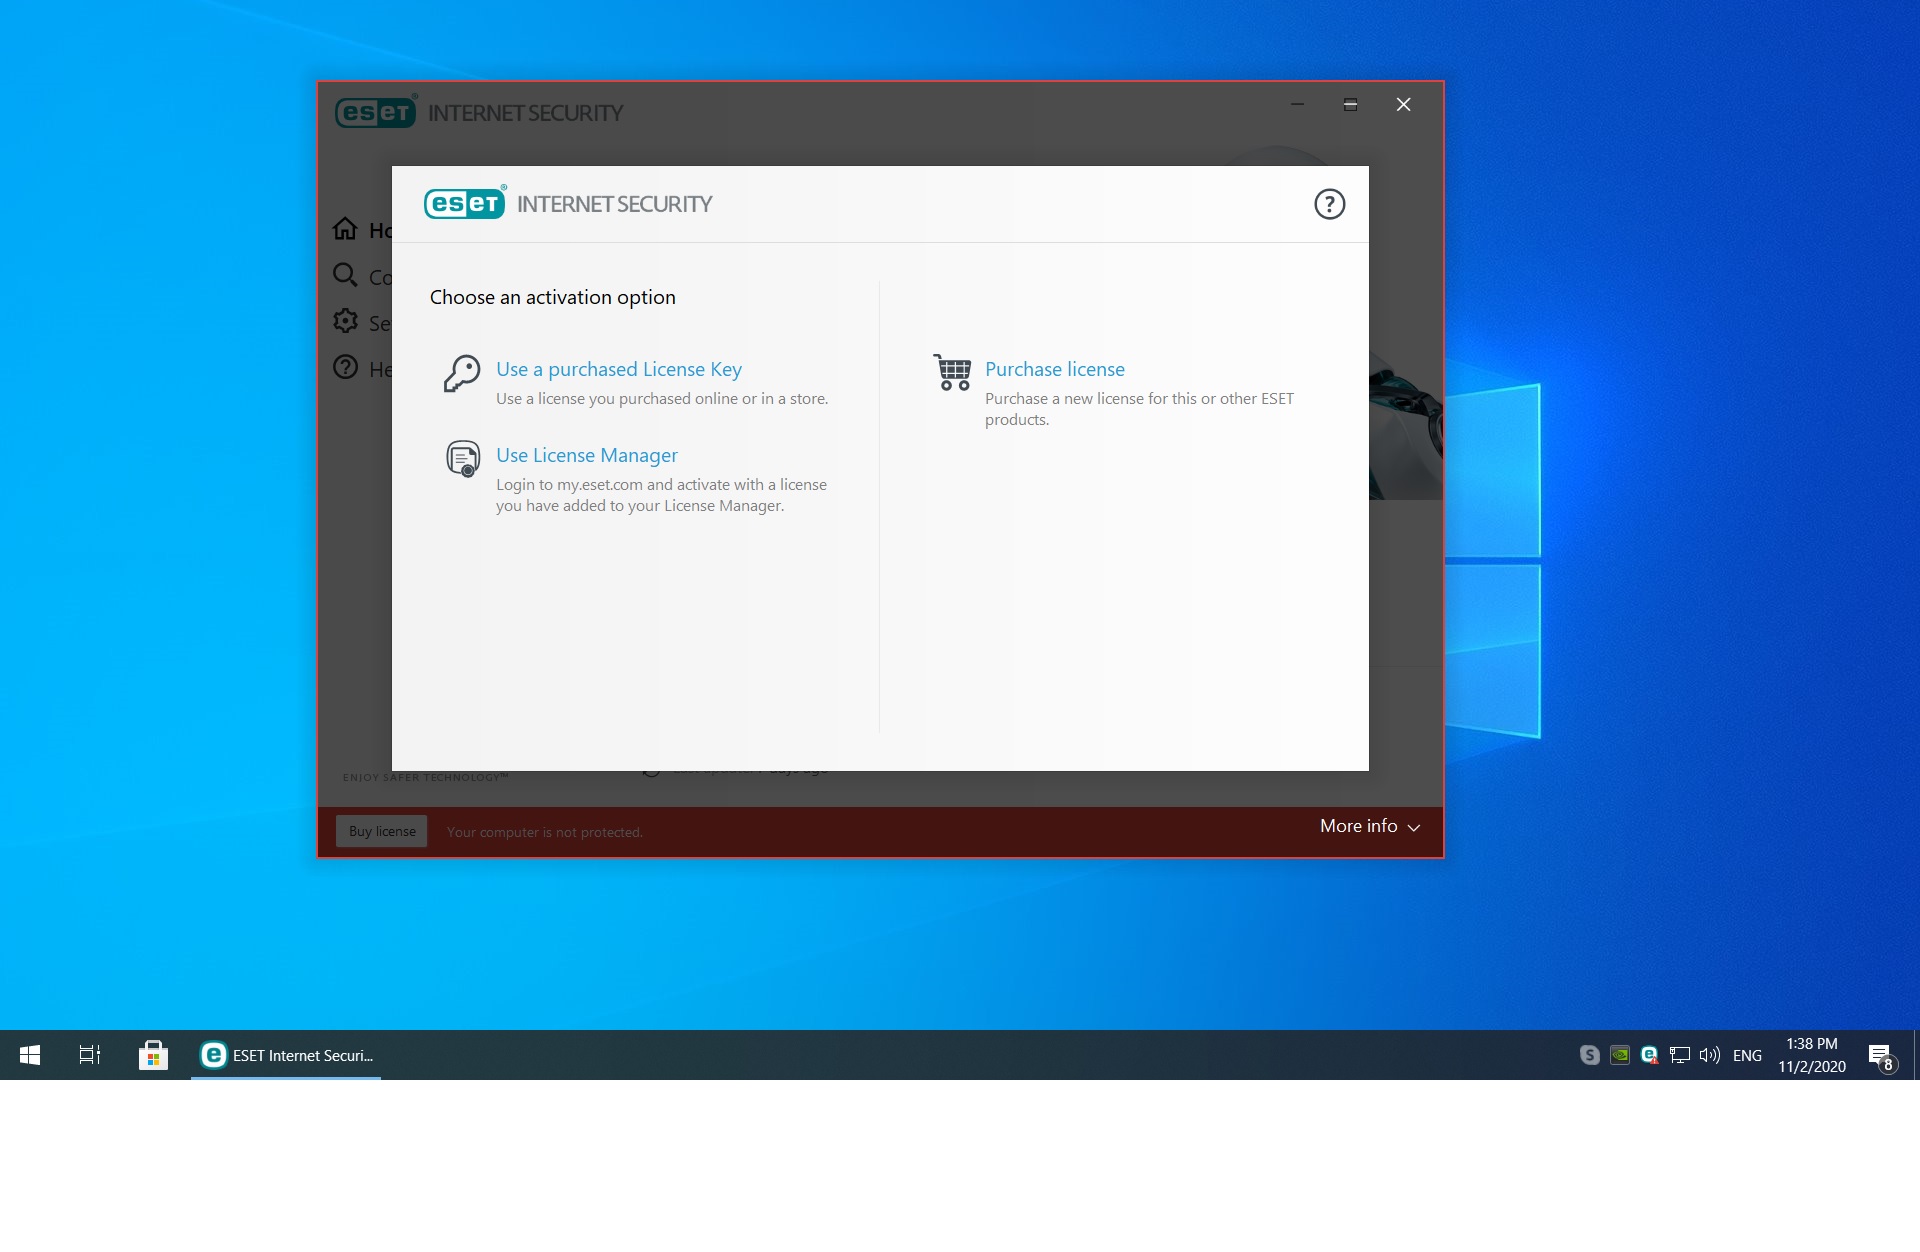
Task: Click the Buy license button
Action: (x=382, y=831)
